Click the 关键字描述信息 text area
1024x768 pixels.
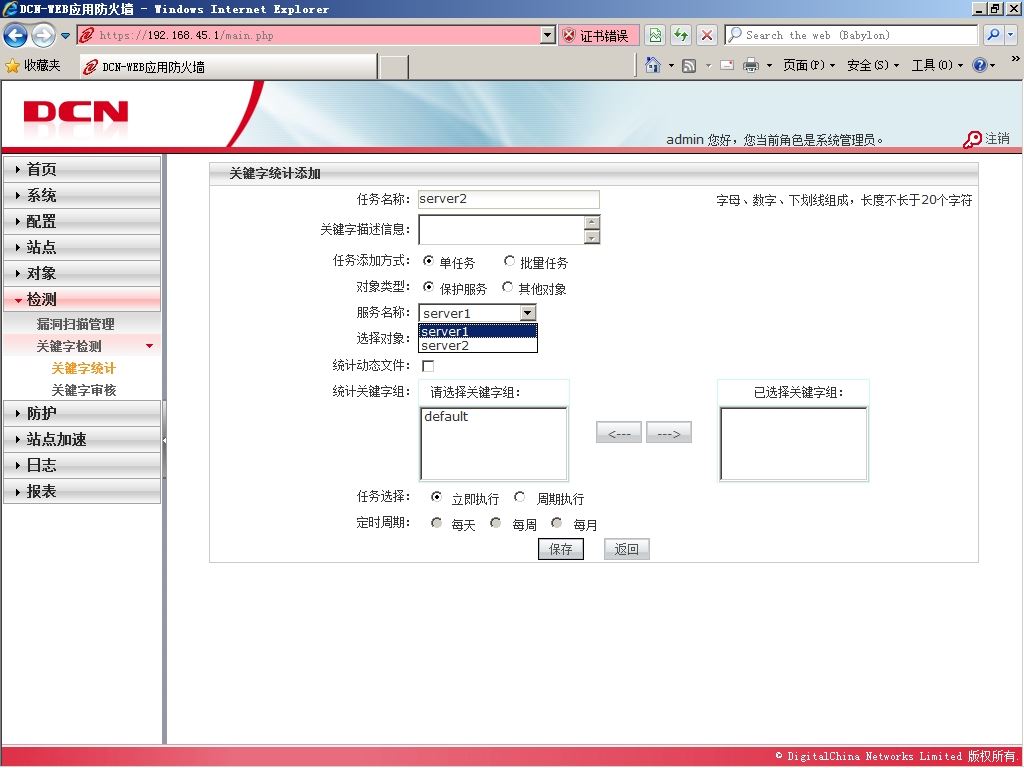pos(502,230)
